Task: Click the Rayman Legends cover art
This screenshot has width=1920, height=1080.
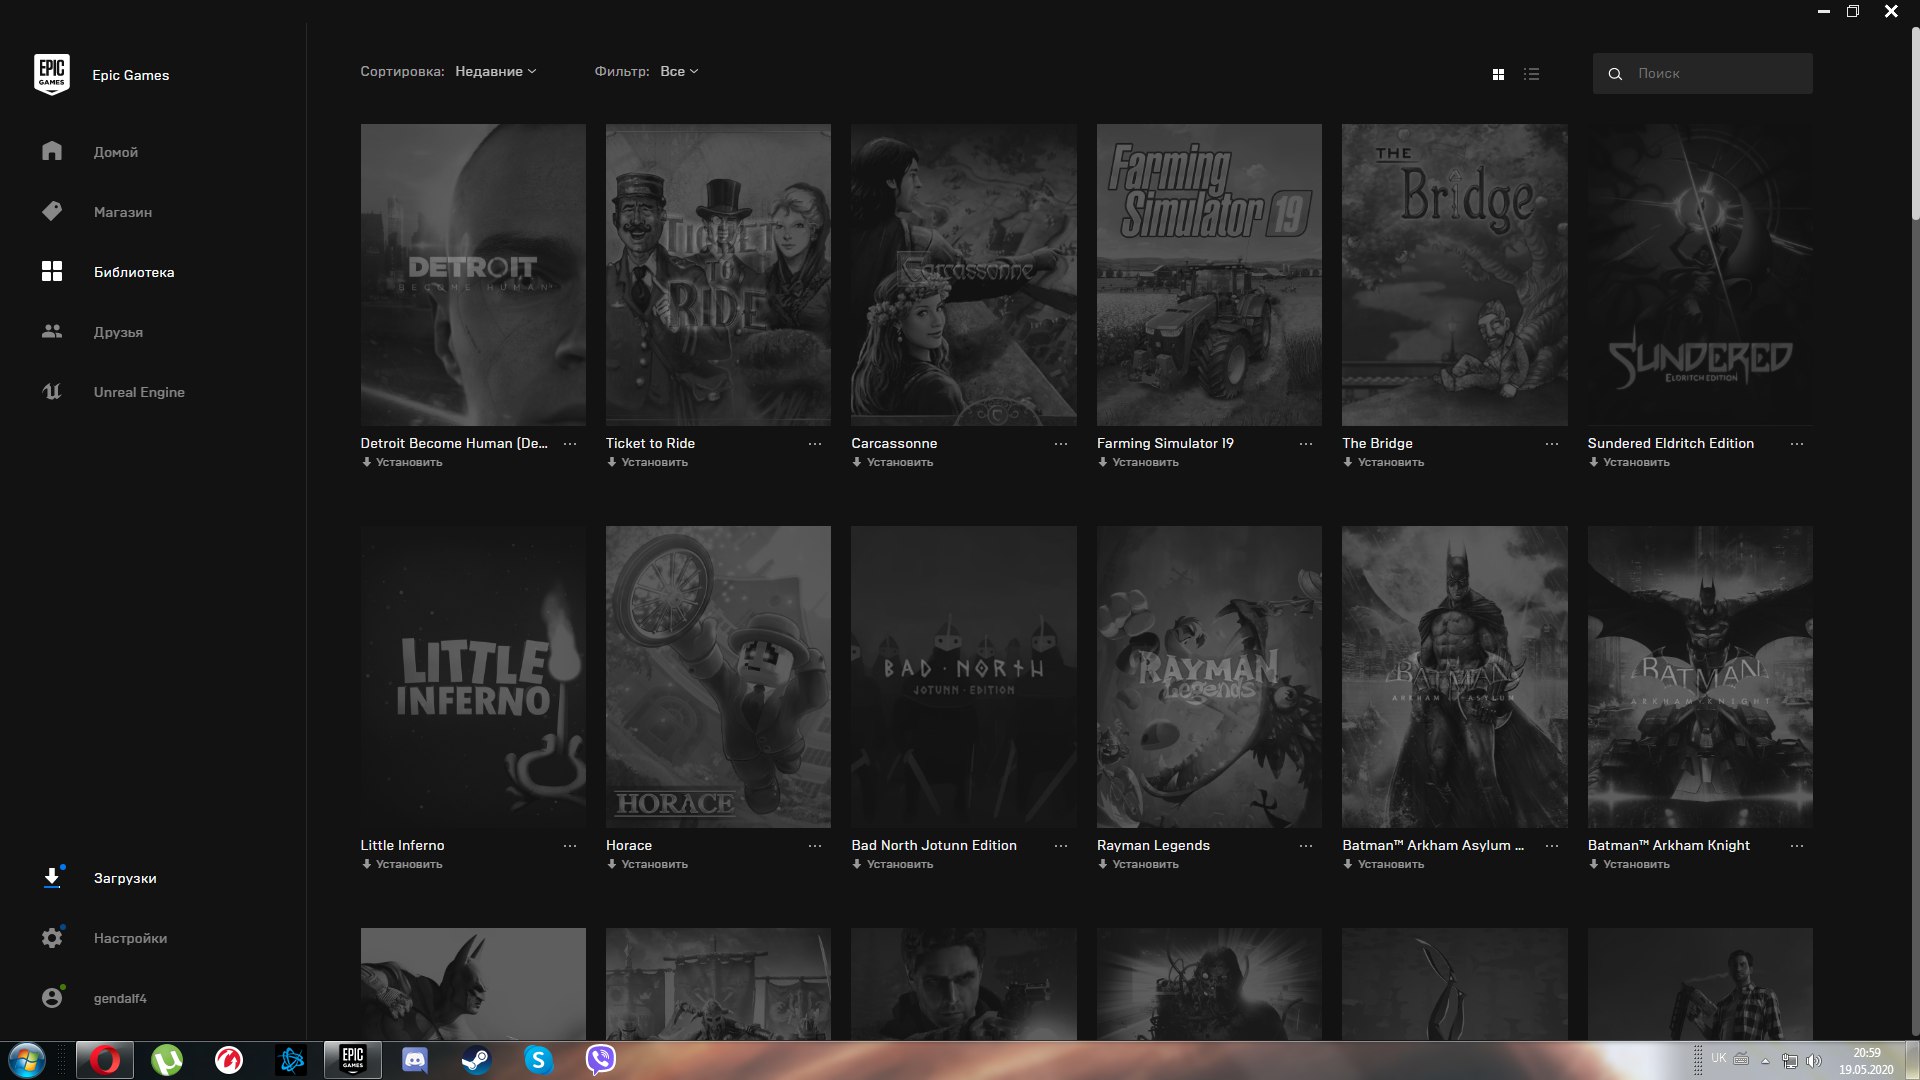Action: (1209, 677)
